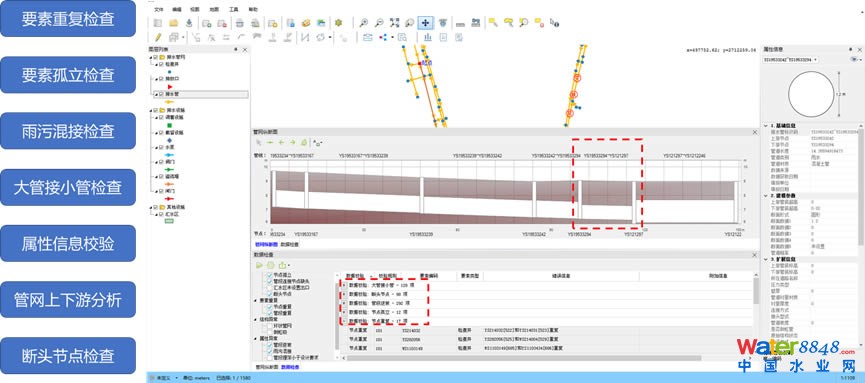This screenshot has width=865, height=383.
Task: Open the pipe selection dropdown in properties panel
Action: 791,60
